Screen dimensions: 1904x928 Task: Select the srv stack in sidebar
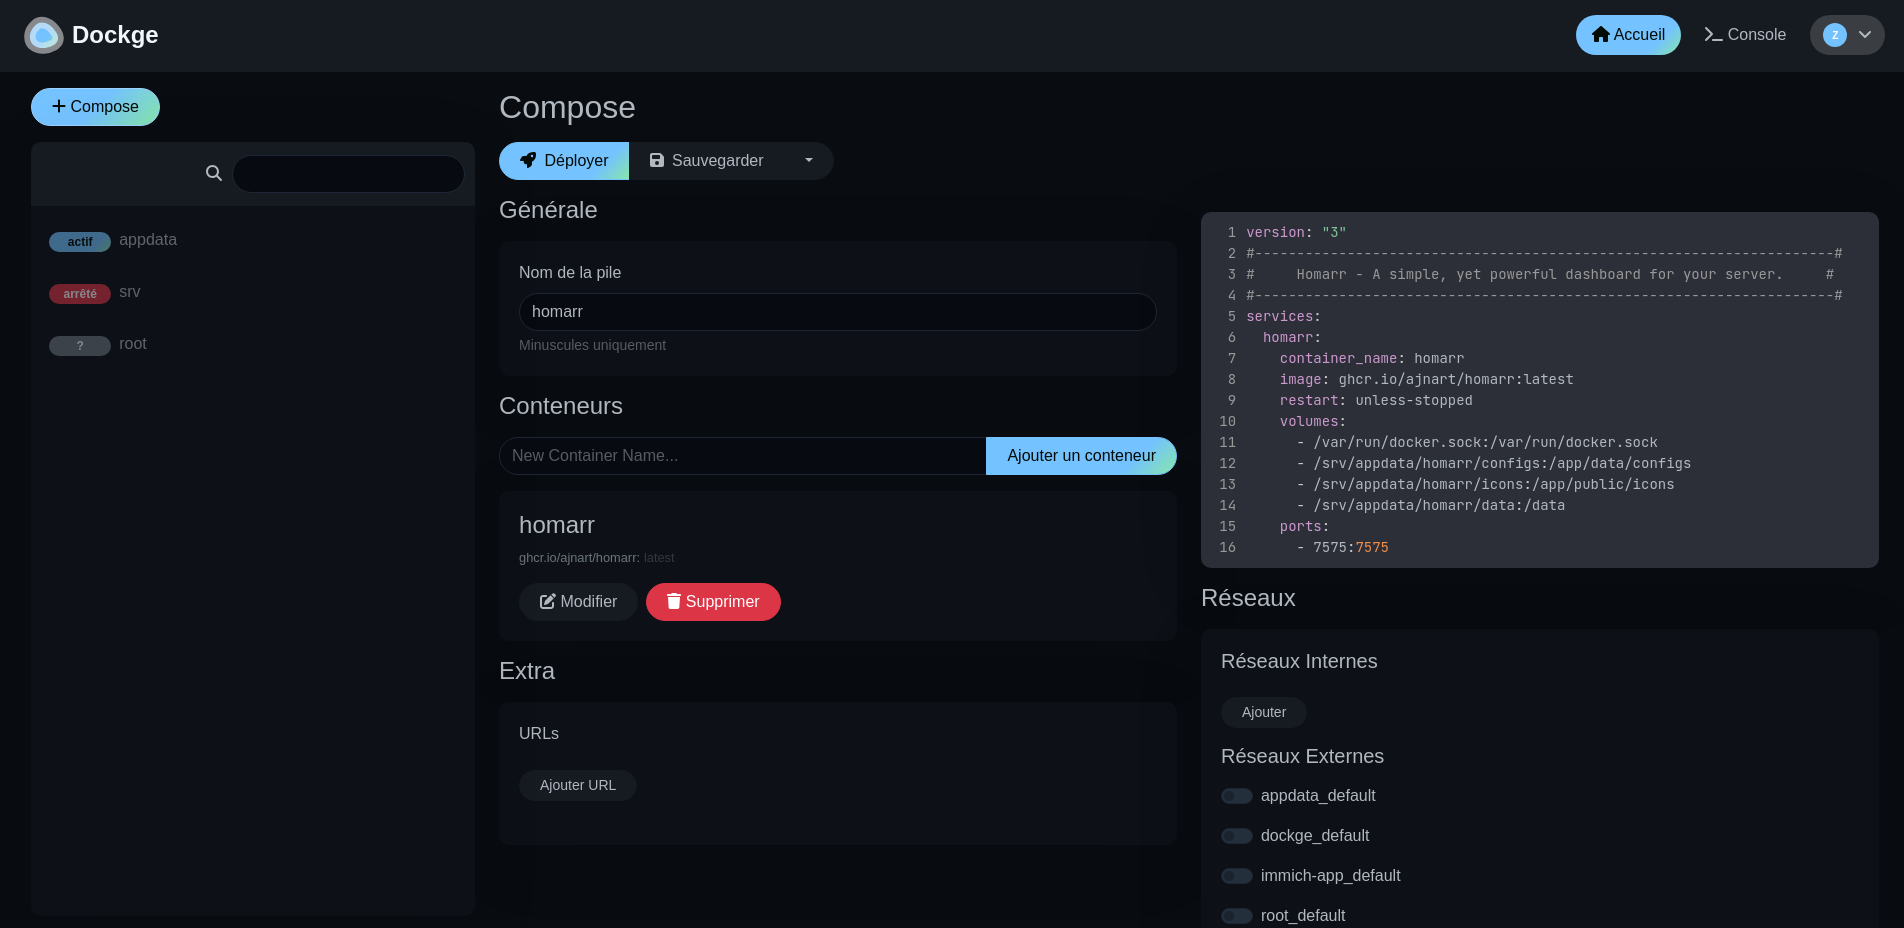click(129, 292)
